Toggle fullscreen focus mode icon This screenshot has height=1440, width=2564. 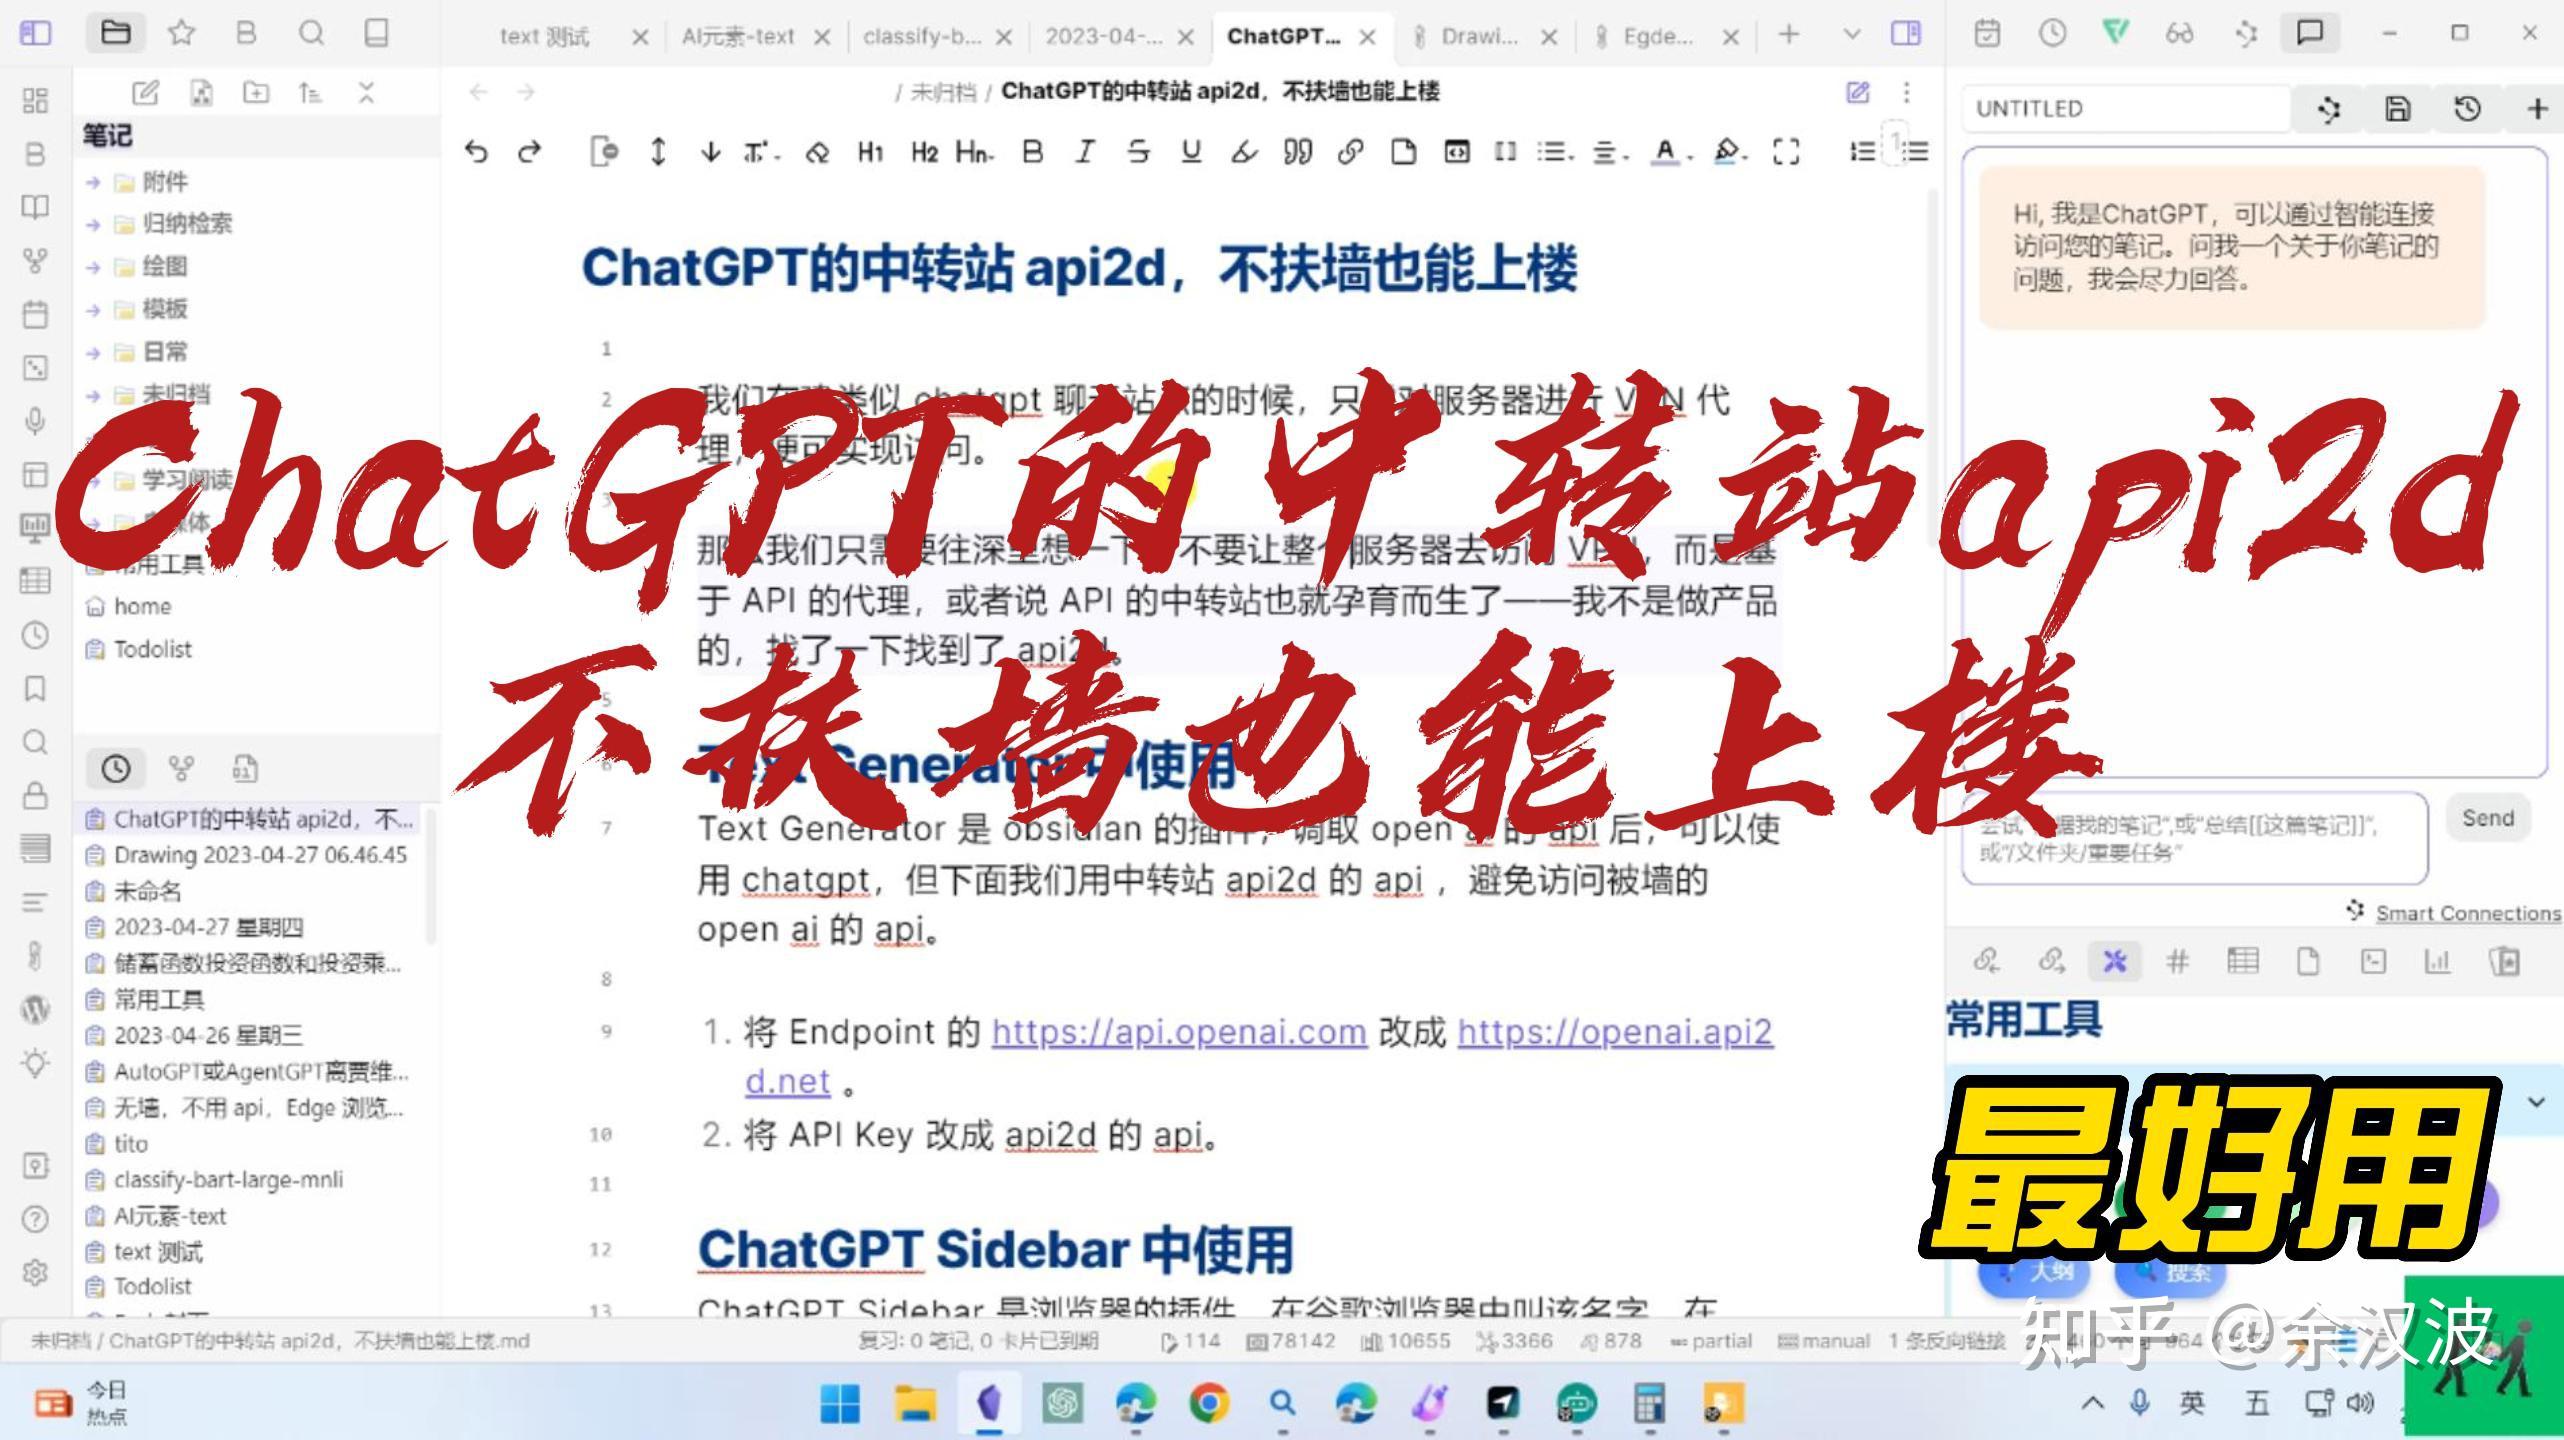coord(1786,152)
